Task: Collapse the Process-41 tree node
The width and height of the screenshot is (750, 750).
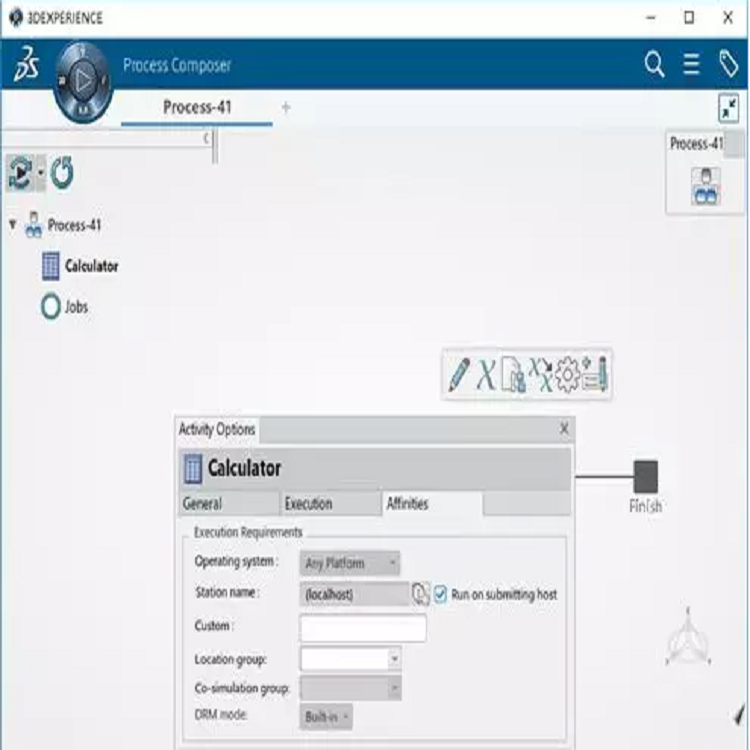Action: coord(12,225)
